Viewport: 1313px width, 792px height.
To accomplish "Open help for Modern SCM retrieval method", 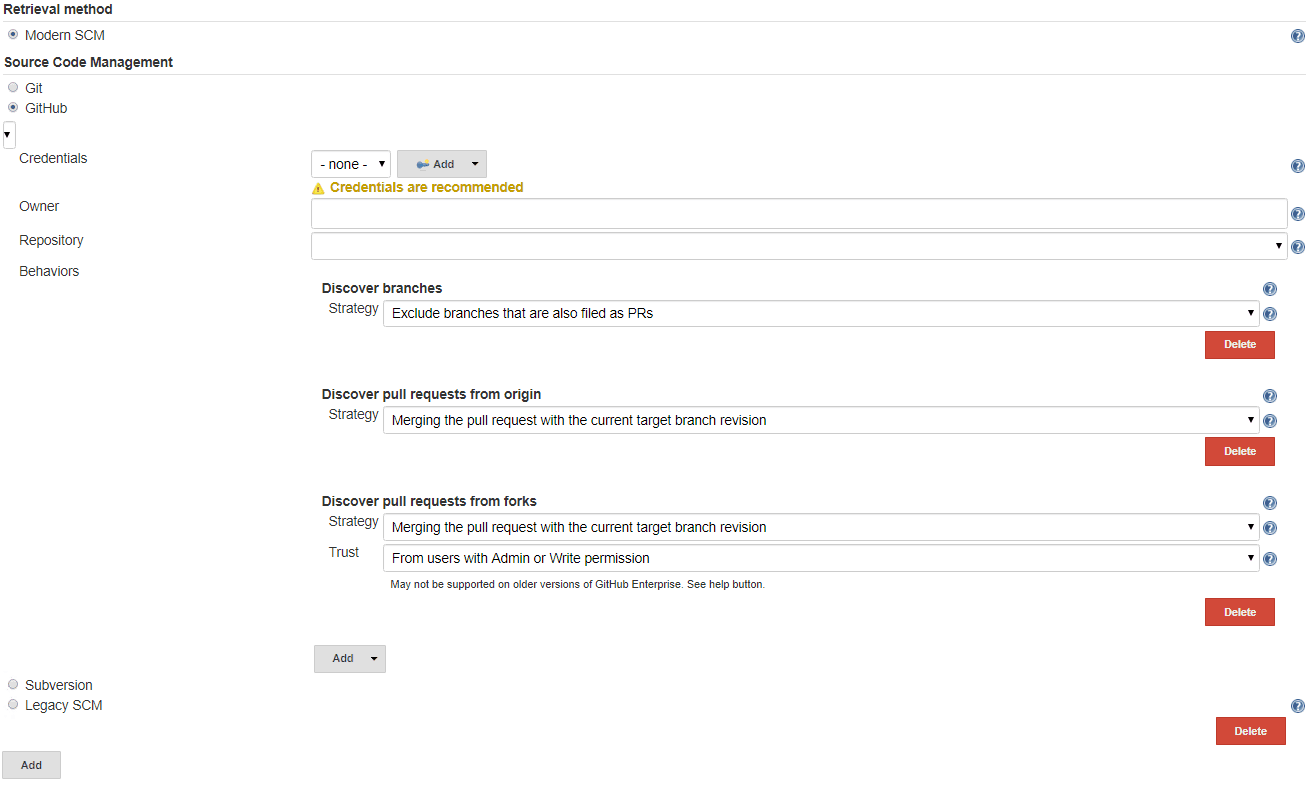I will click(x=1298, y=36).
